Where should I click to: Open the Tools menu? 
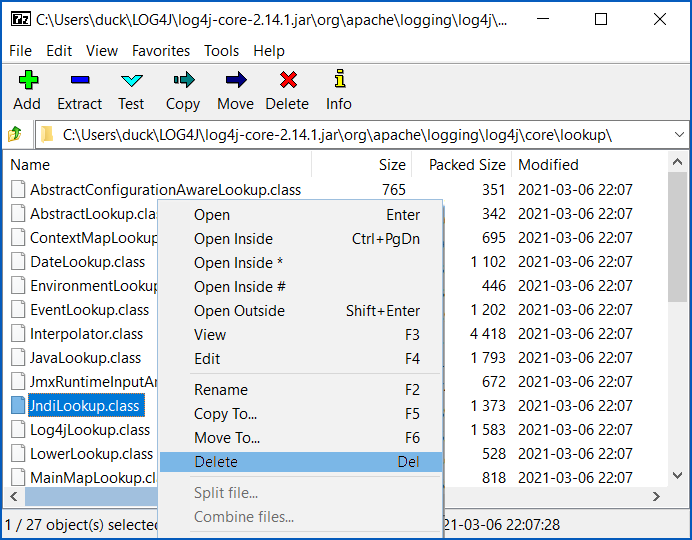(x=222, y=51)
